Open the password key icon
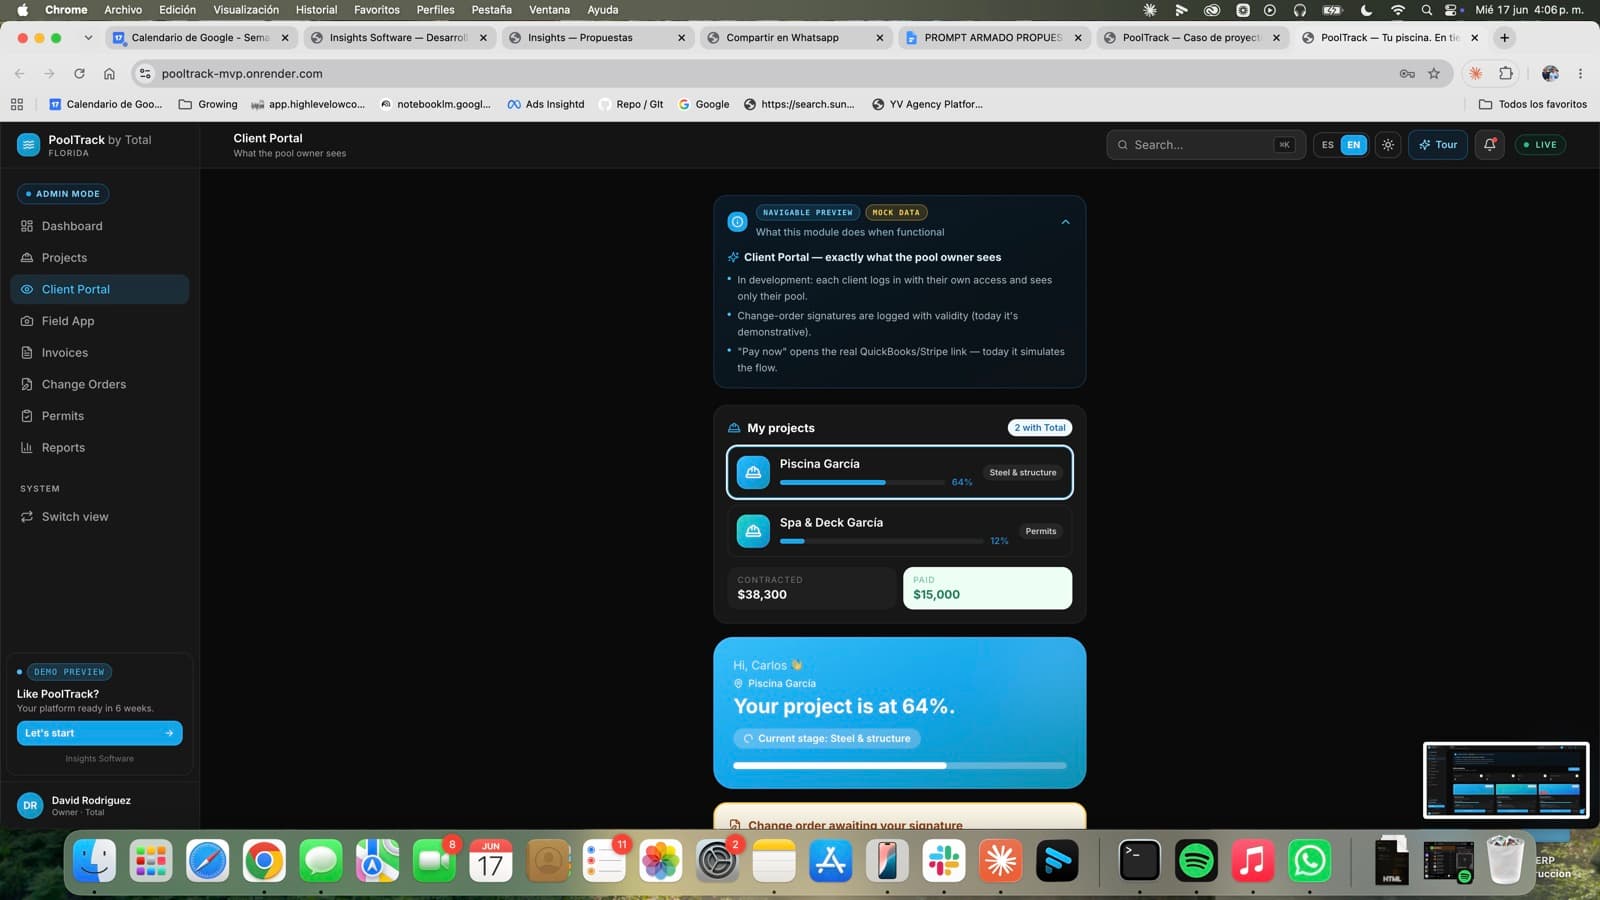 [1407, 74]
